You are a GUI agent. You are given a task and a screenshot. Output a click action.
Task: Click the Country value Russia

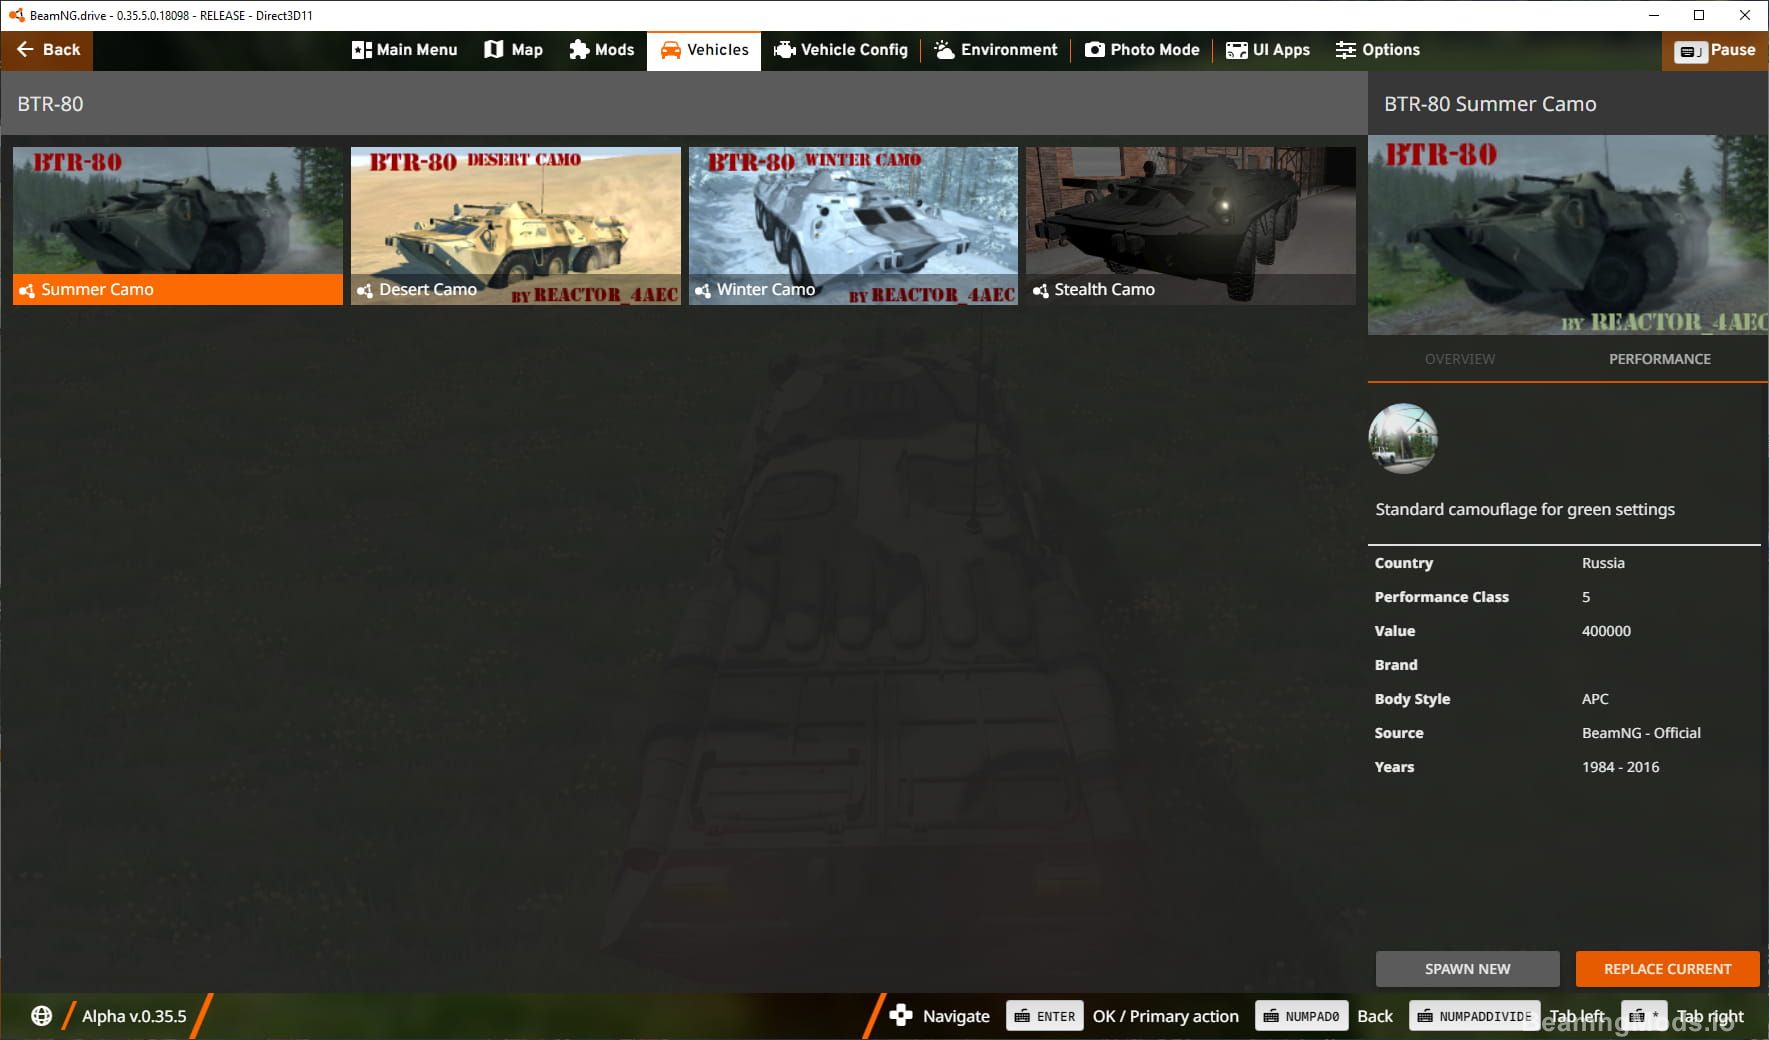point(1603,563)
